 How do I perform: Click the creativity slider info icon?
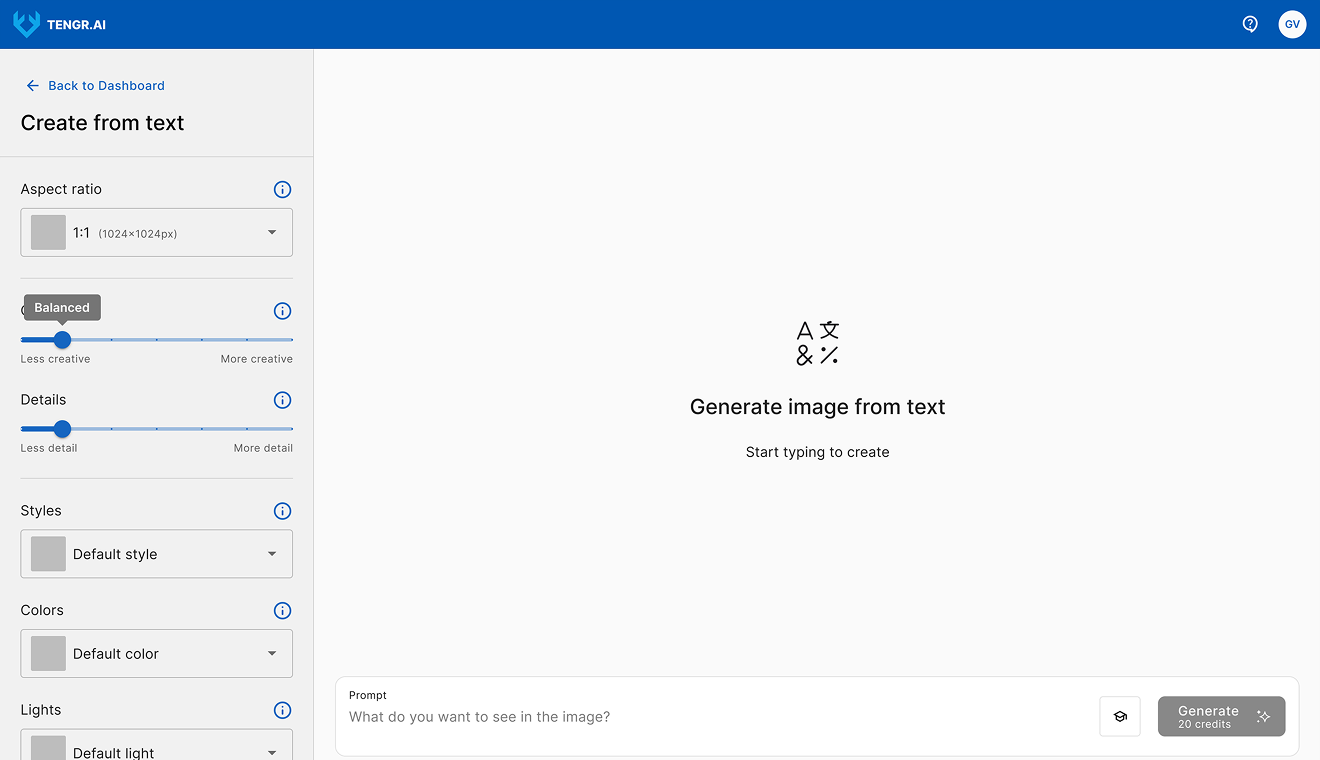282,310
